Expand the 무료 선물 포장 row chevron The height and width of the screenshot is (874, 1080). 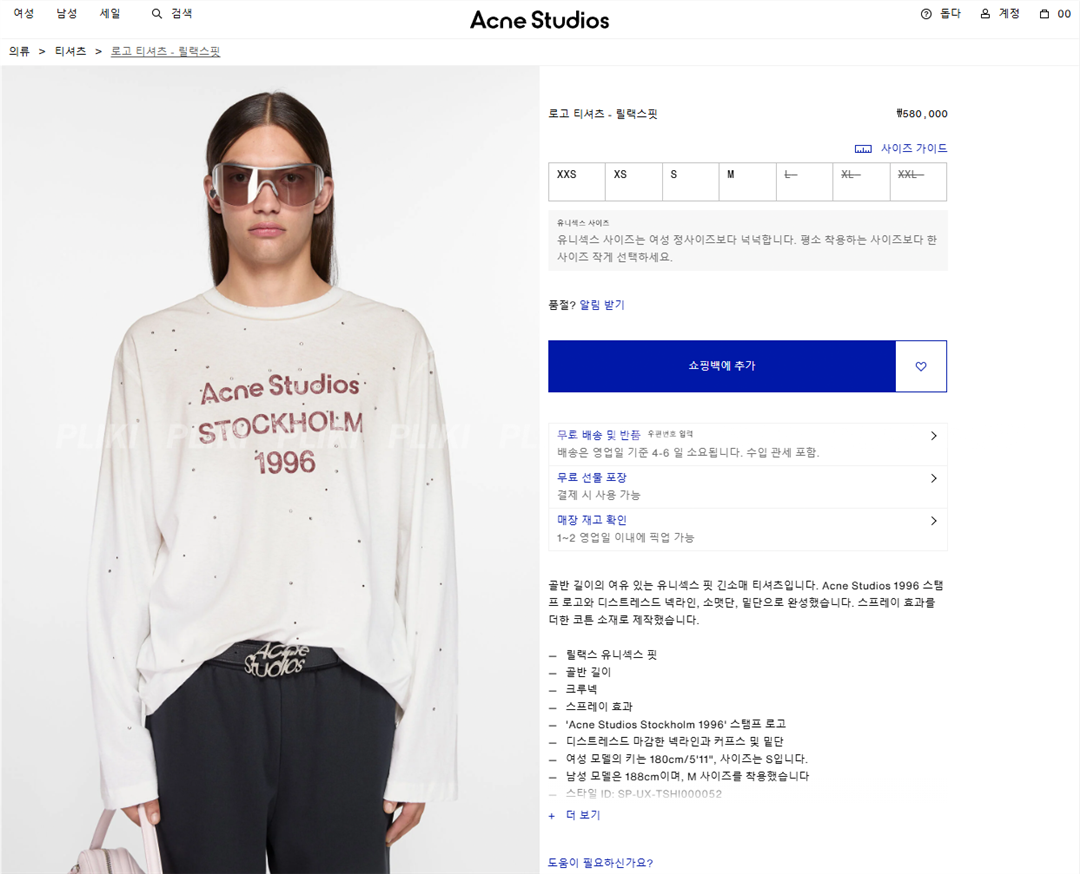(933, 479)
